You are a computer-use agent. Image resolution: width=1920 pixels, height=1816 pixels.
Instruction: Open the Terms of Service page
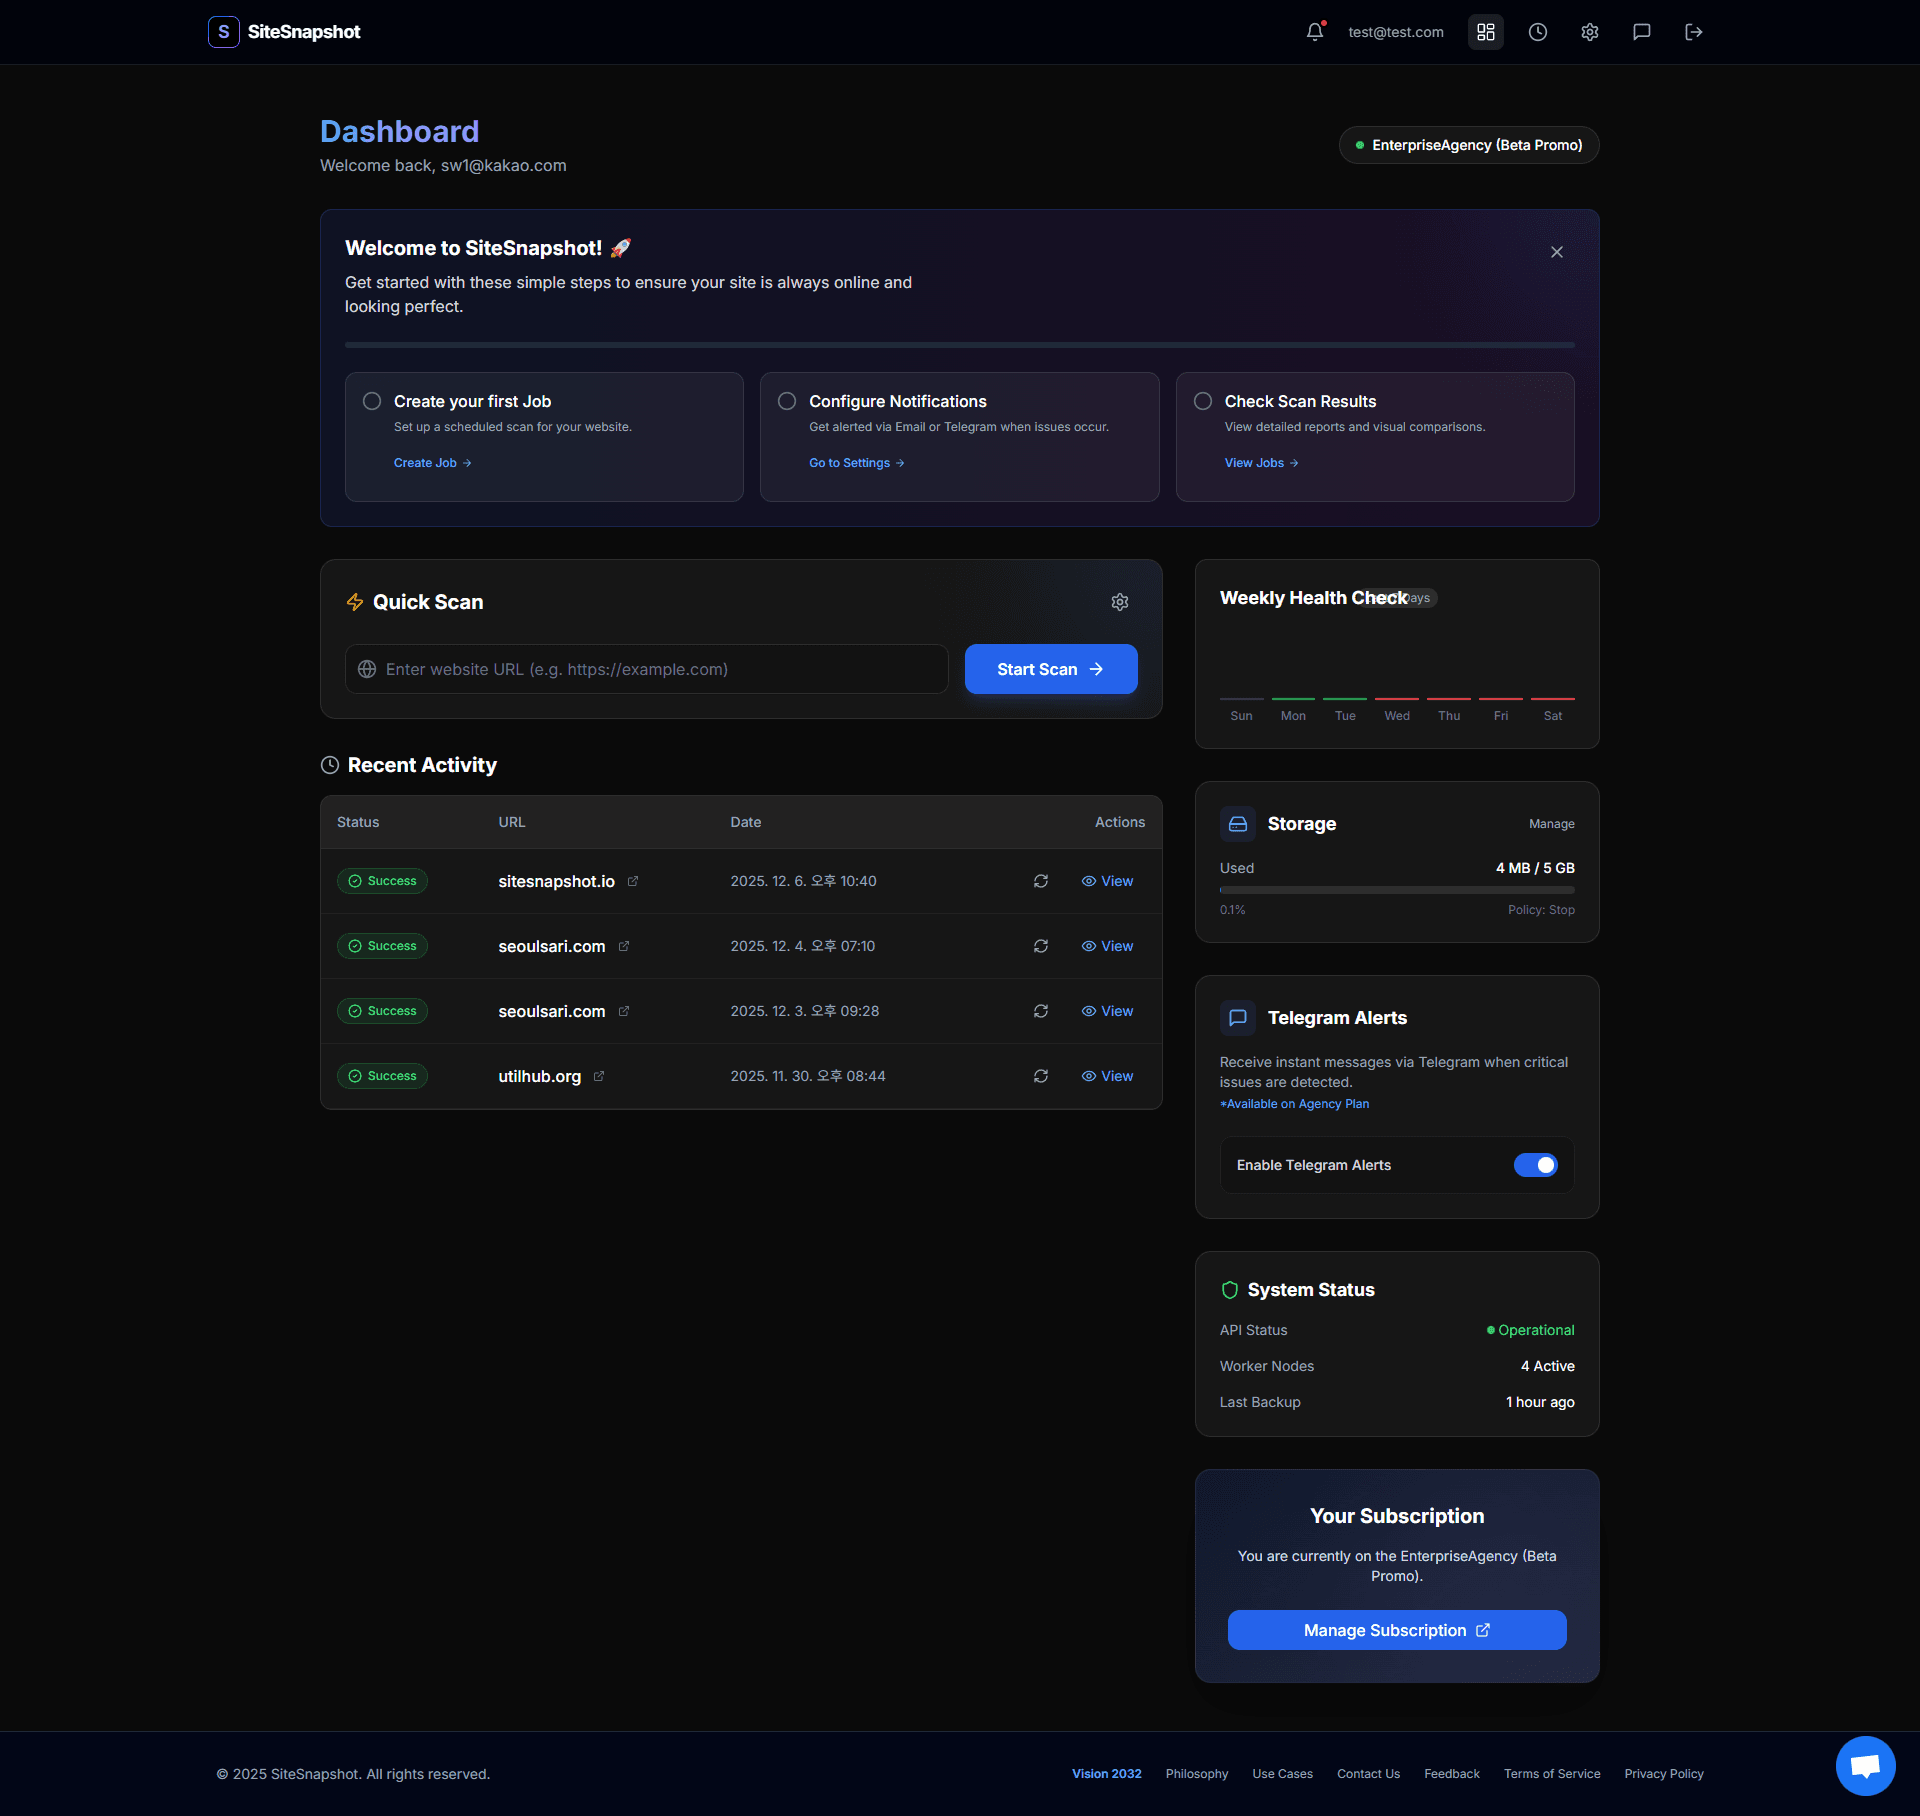(x=1551, y=1773)
